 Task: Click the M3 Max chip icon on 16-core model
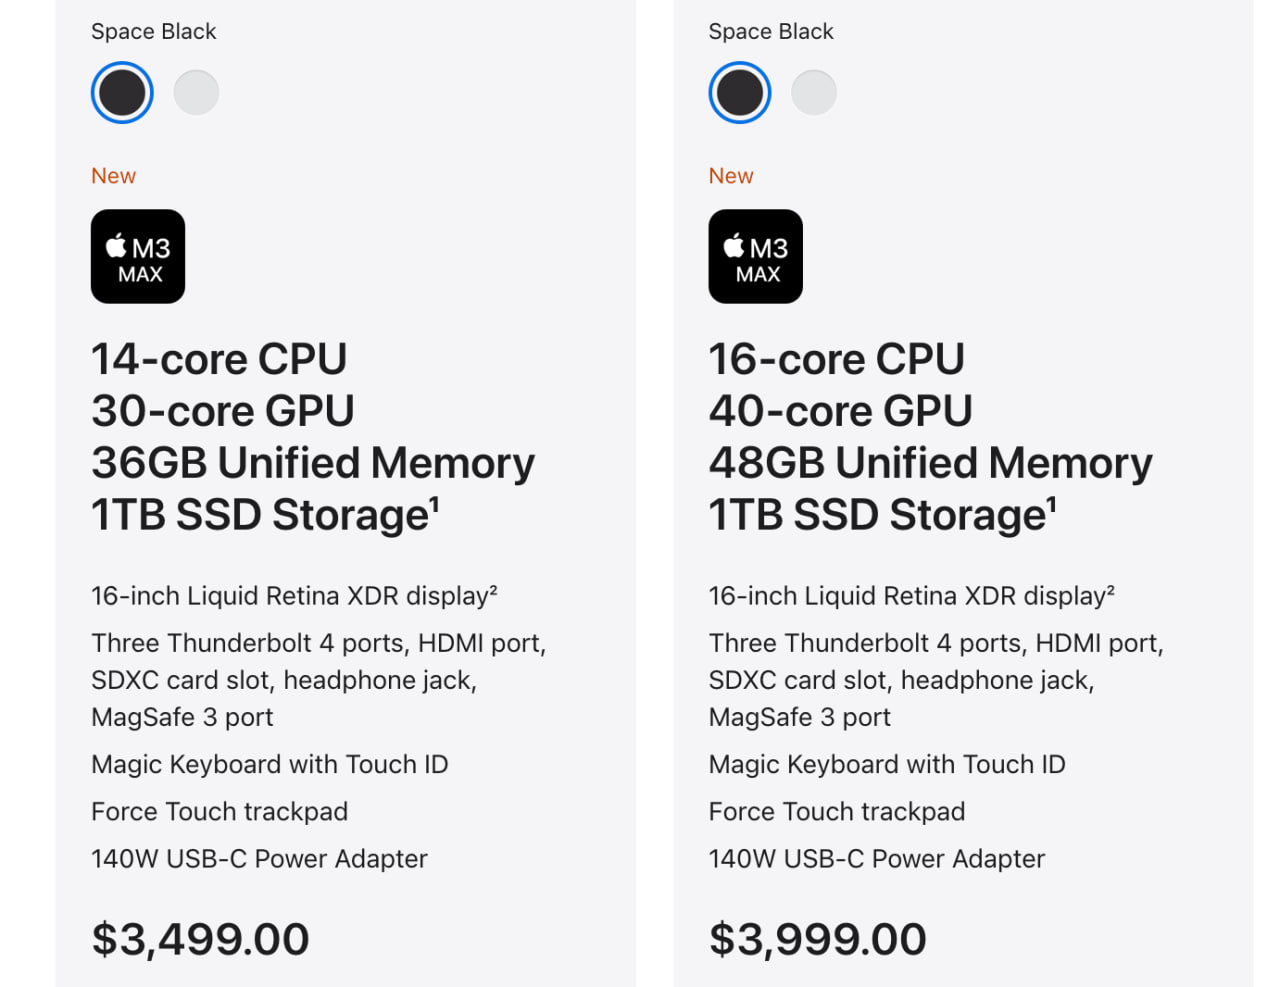(x=756, y=256)
